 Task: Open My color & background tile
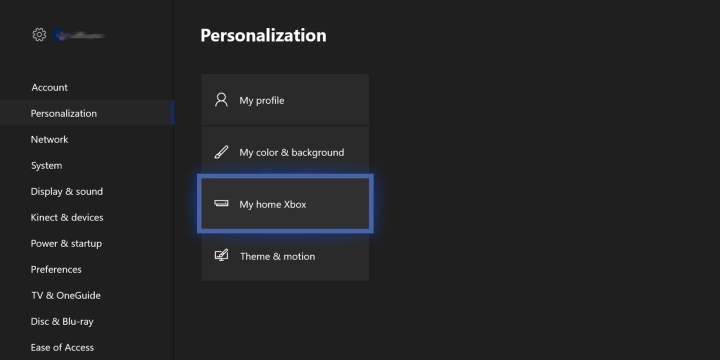pos(285,152)
